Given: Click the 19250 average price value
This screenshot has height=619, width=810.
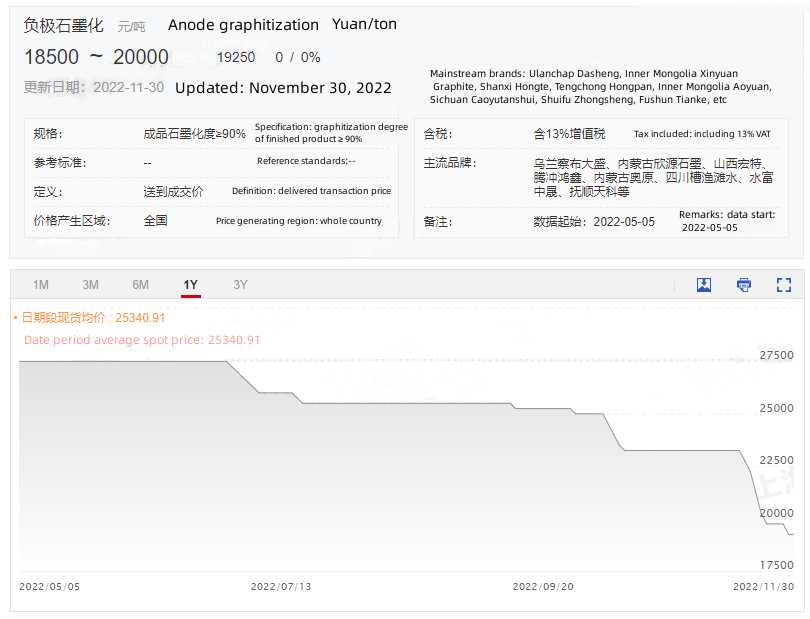Looking at the screenshot, I should click(x=236, y=58).
